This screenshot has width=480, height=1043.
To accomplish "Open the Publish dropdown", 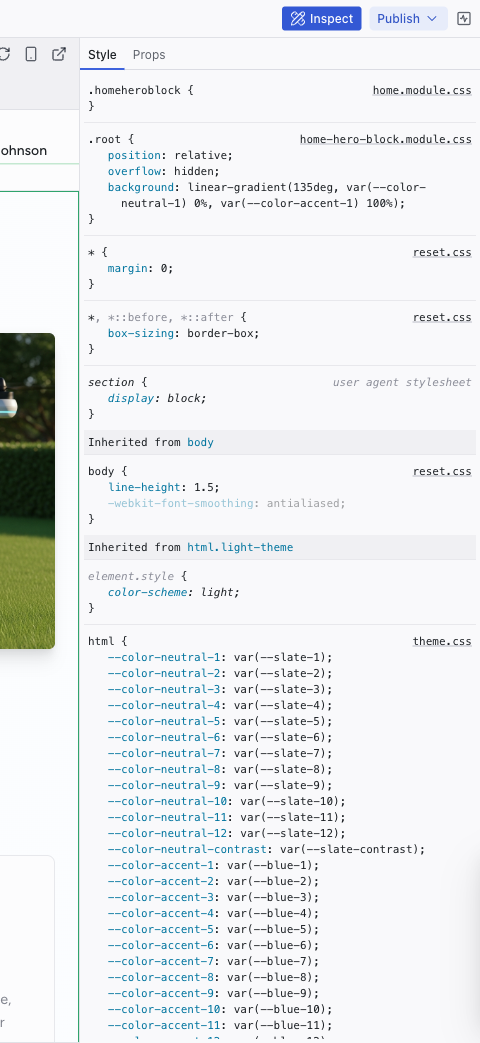I will pyautogui.click(x=408, y=19).
